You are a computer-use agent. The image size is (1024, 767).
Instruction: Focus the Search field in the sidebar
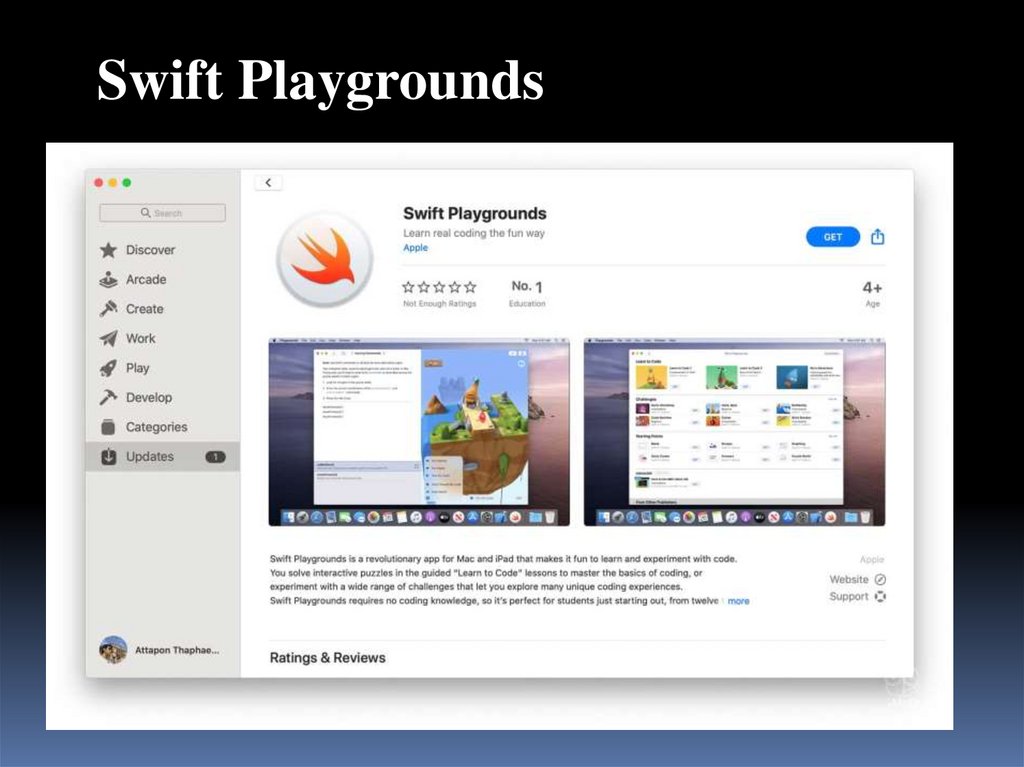pyautogui.click(x=163, y=213)
